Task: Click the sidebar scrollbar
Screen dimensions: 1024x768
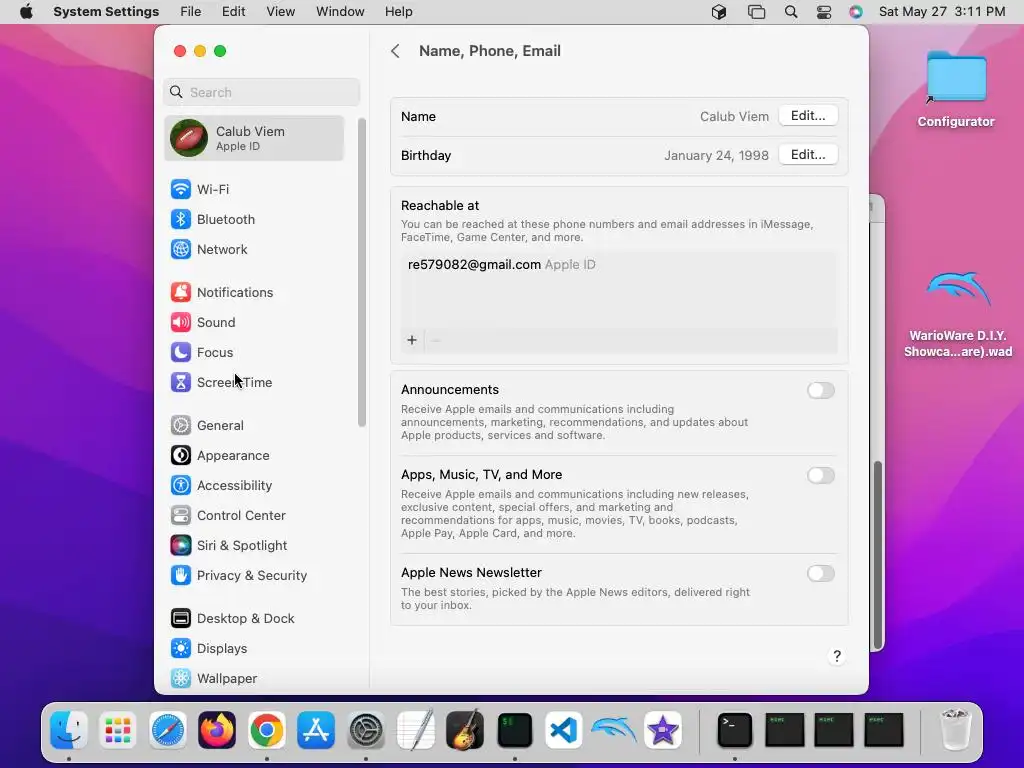Action: (362, 273)
